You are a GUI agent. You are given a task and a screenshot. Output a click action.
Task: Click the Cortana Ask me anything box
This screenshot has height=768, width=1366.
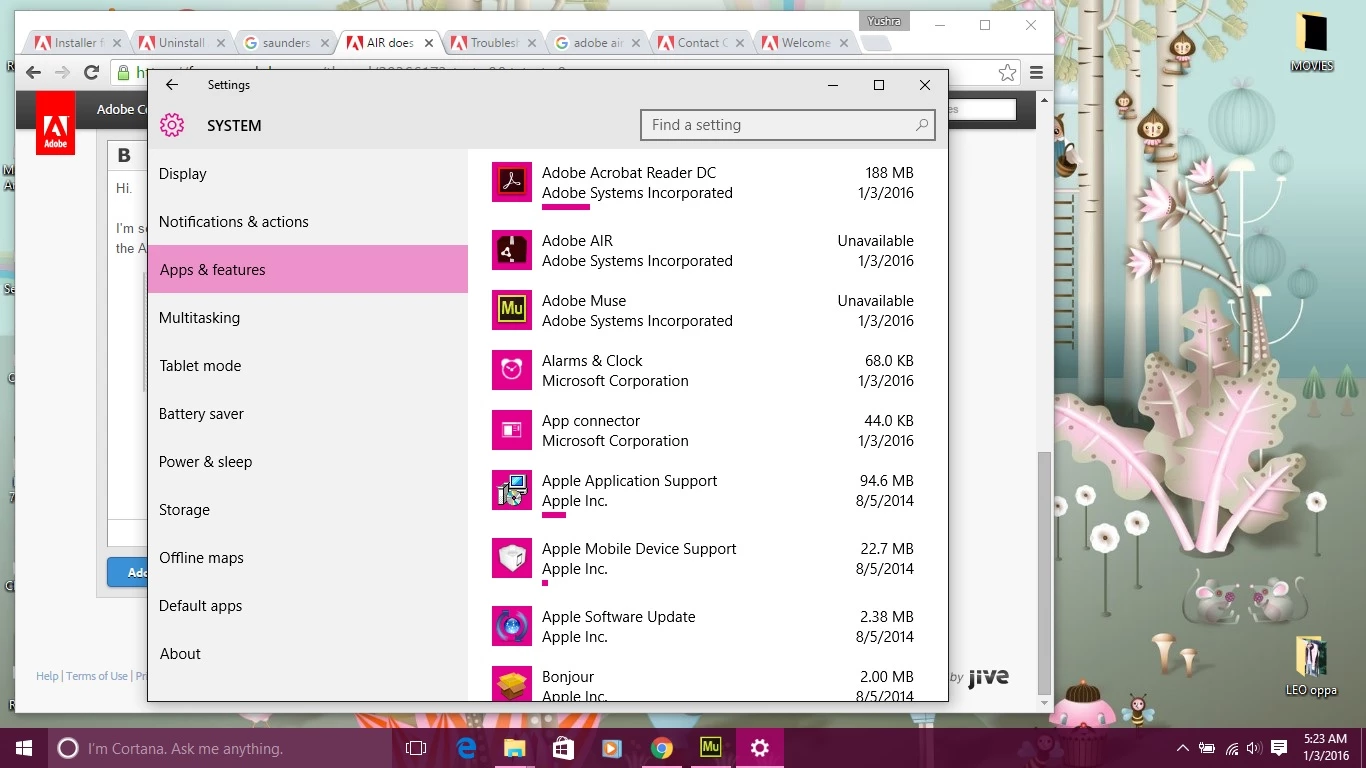(220, 748)
